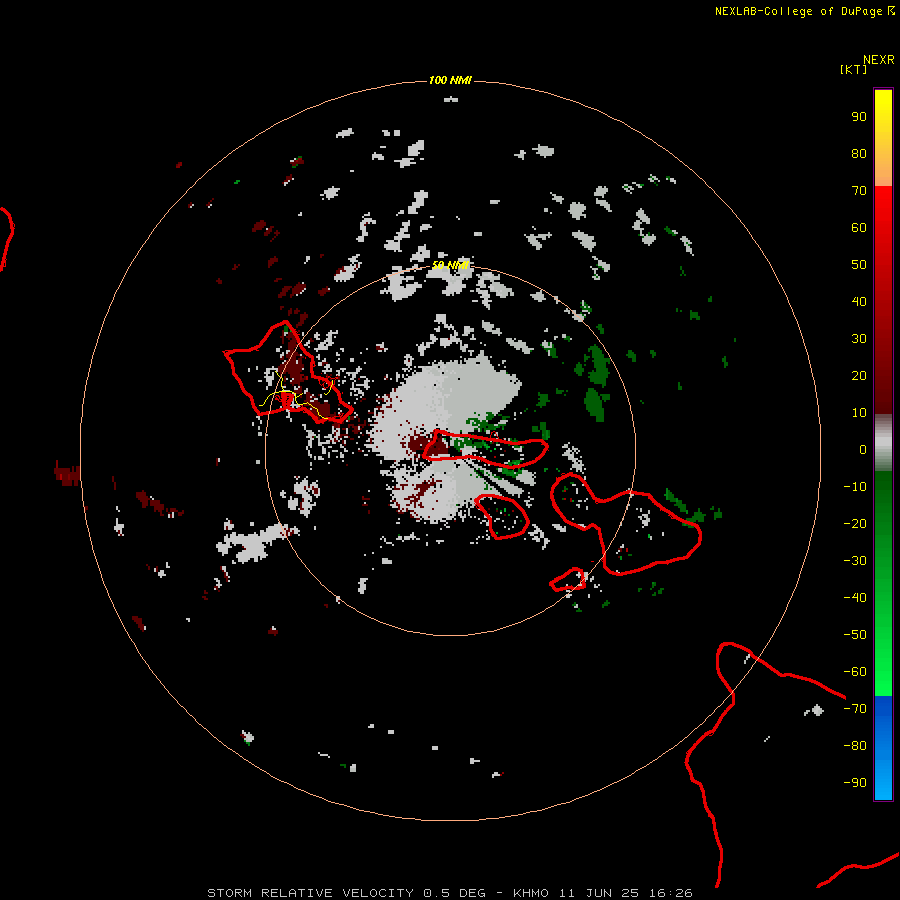Screen dimensions: 900x900
Task: Click the KT units label above color scale
Action: pos(854,69)
